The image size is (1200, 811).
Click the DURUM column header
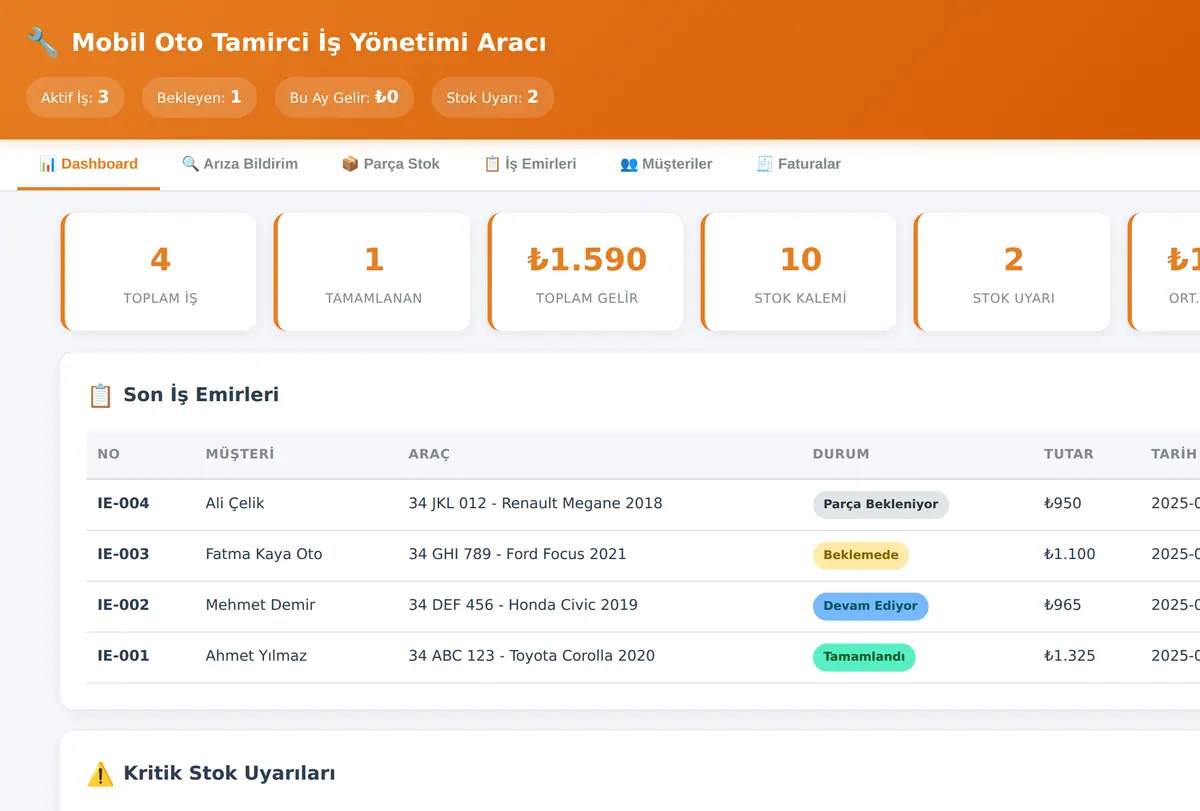point(841,454)
